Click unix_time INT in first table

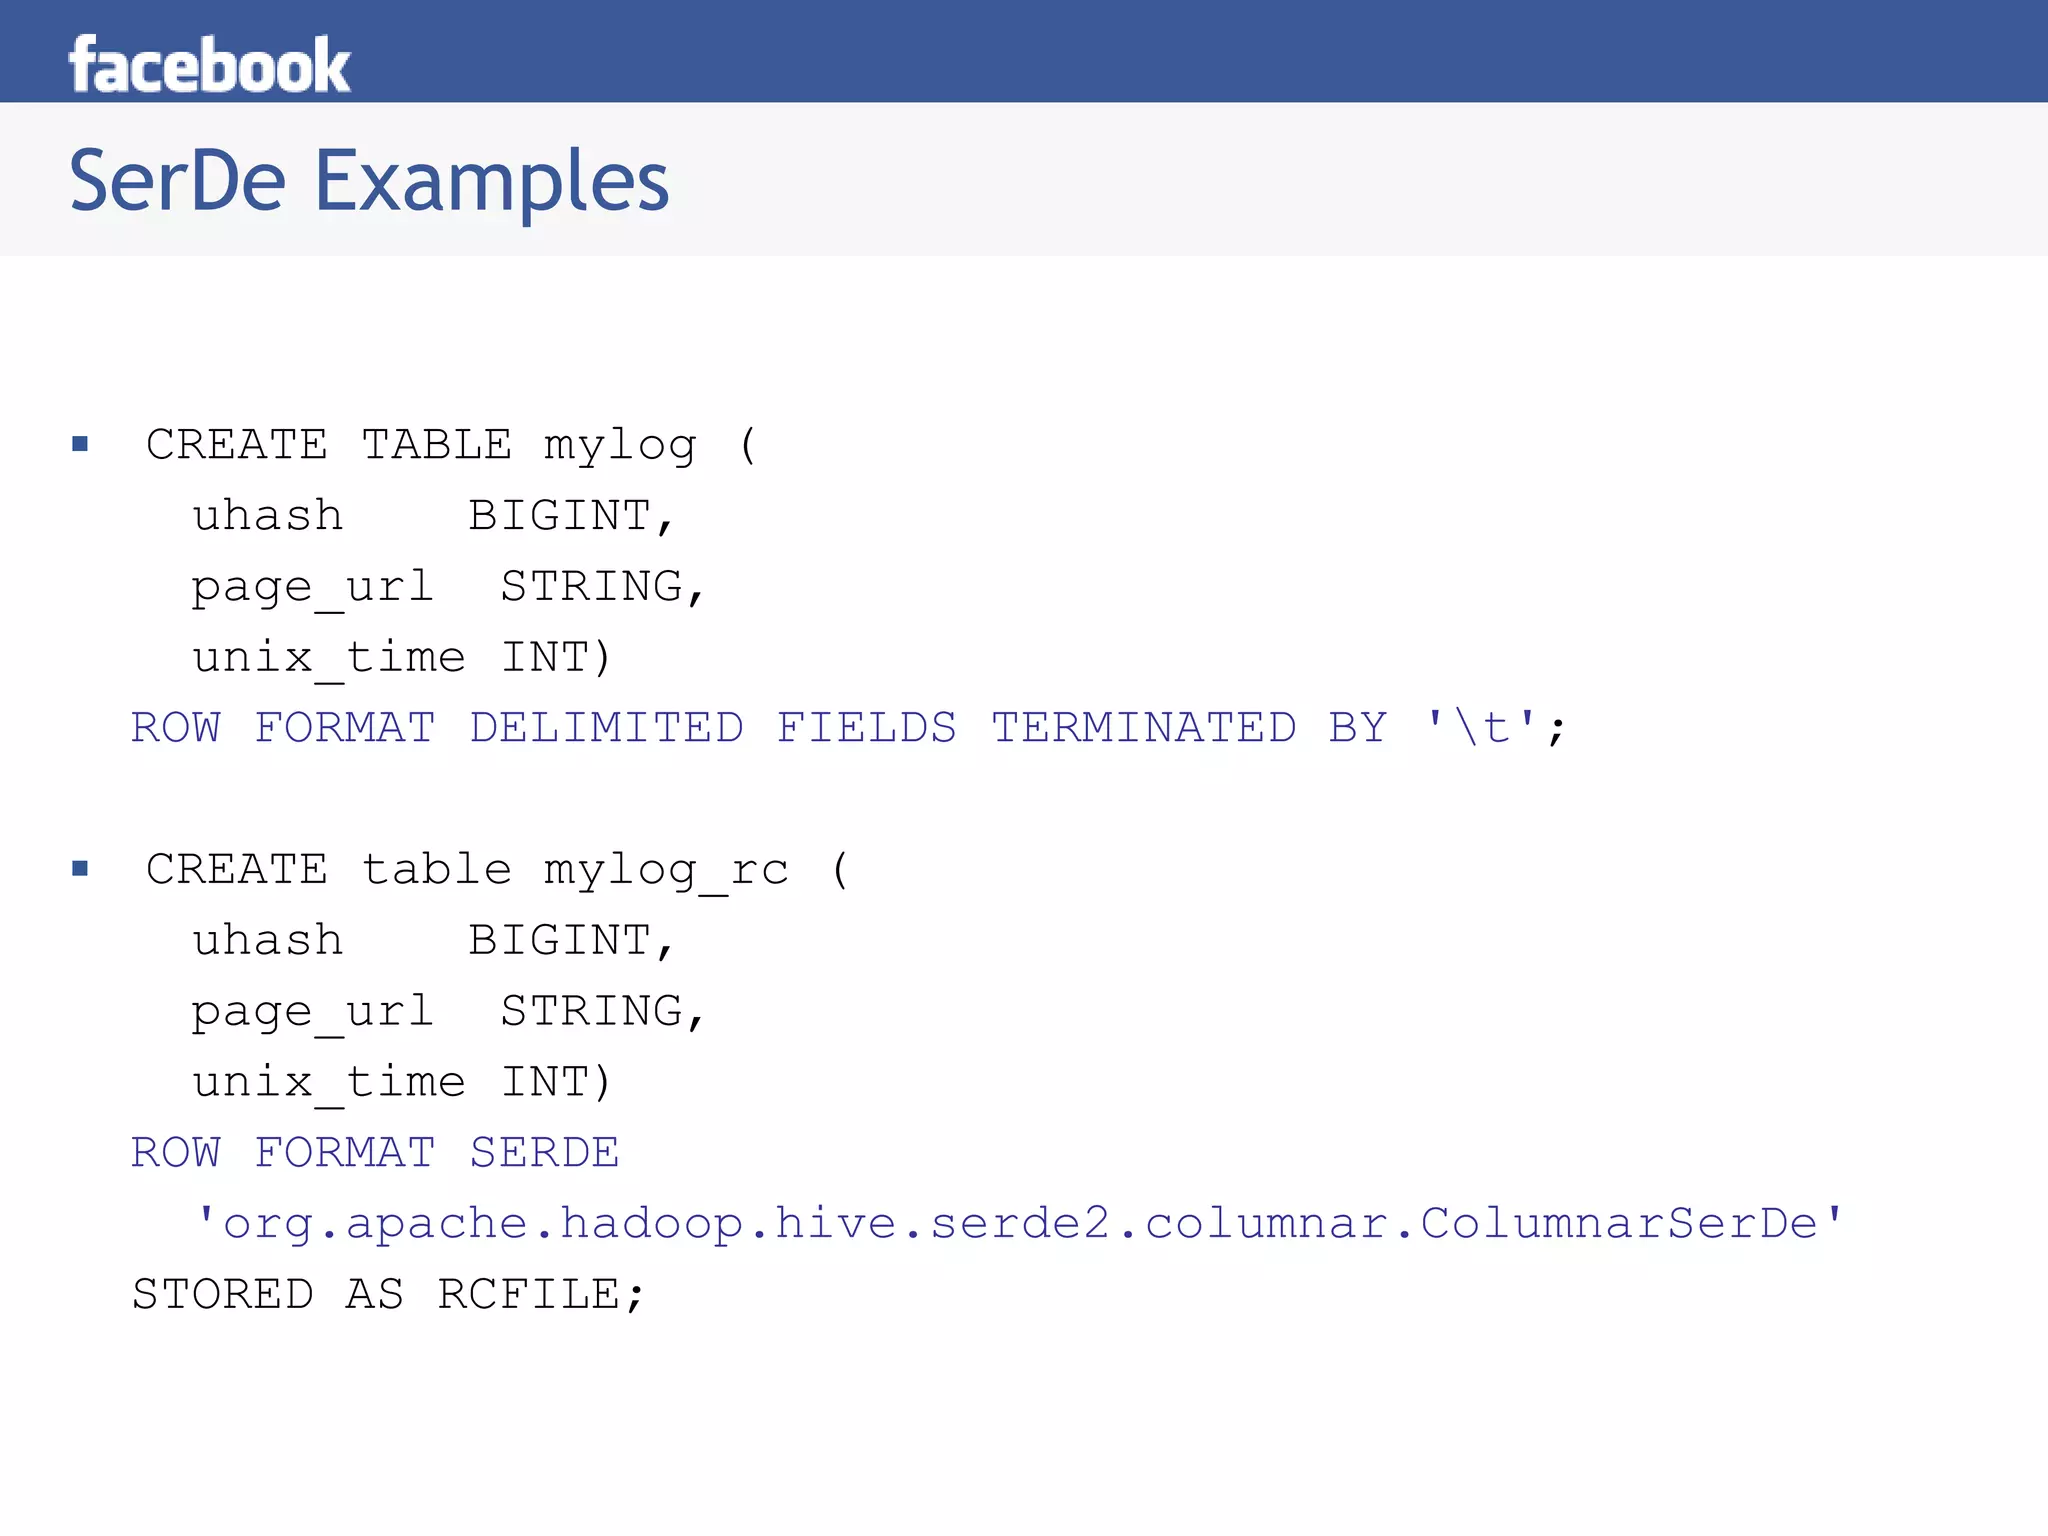(402, 658)
